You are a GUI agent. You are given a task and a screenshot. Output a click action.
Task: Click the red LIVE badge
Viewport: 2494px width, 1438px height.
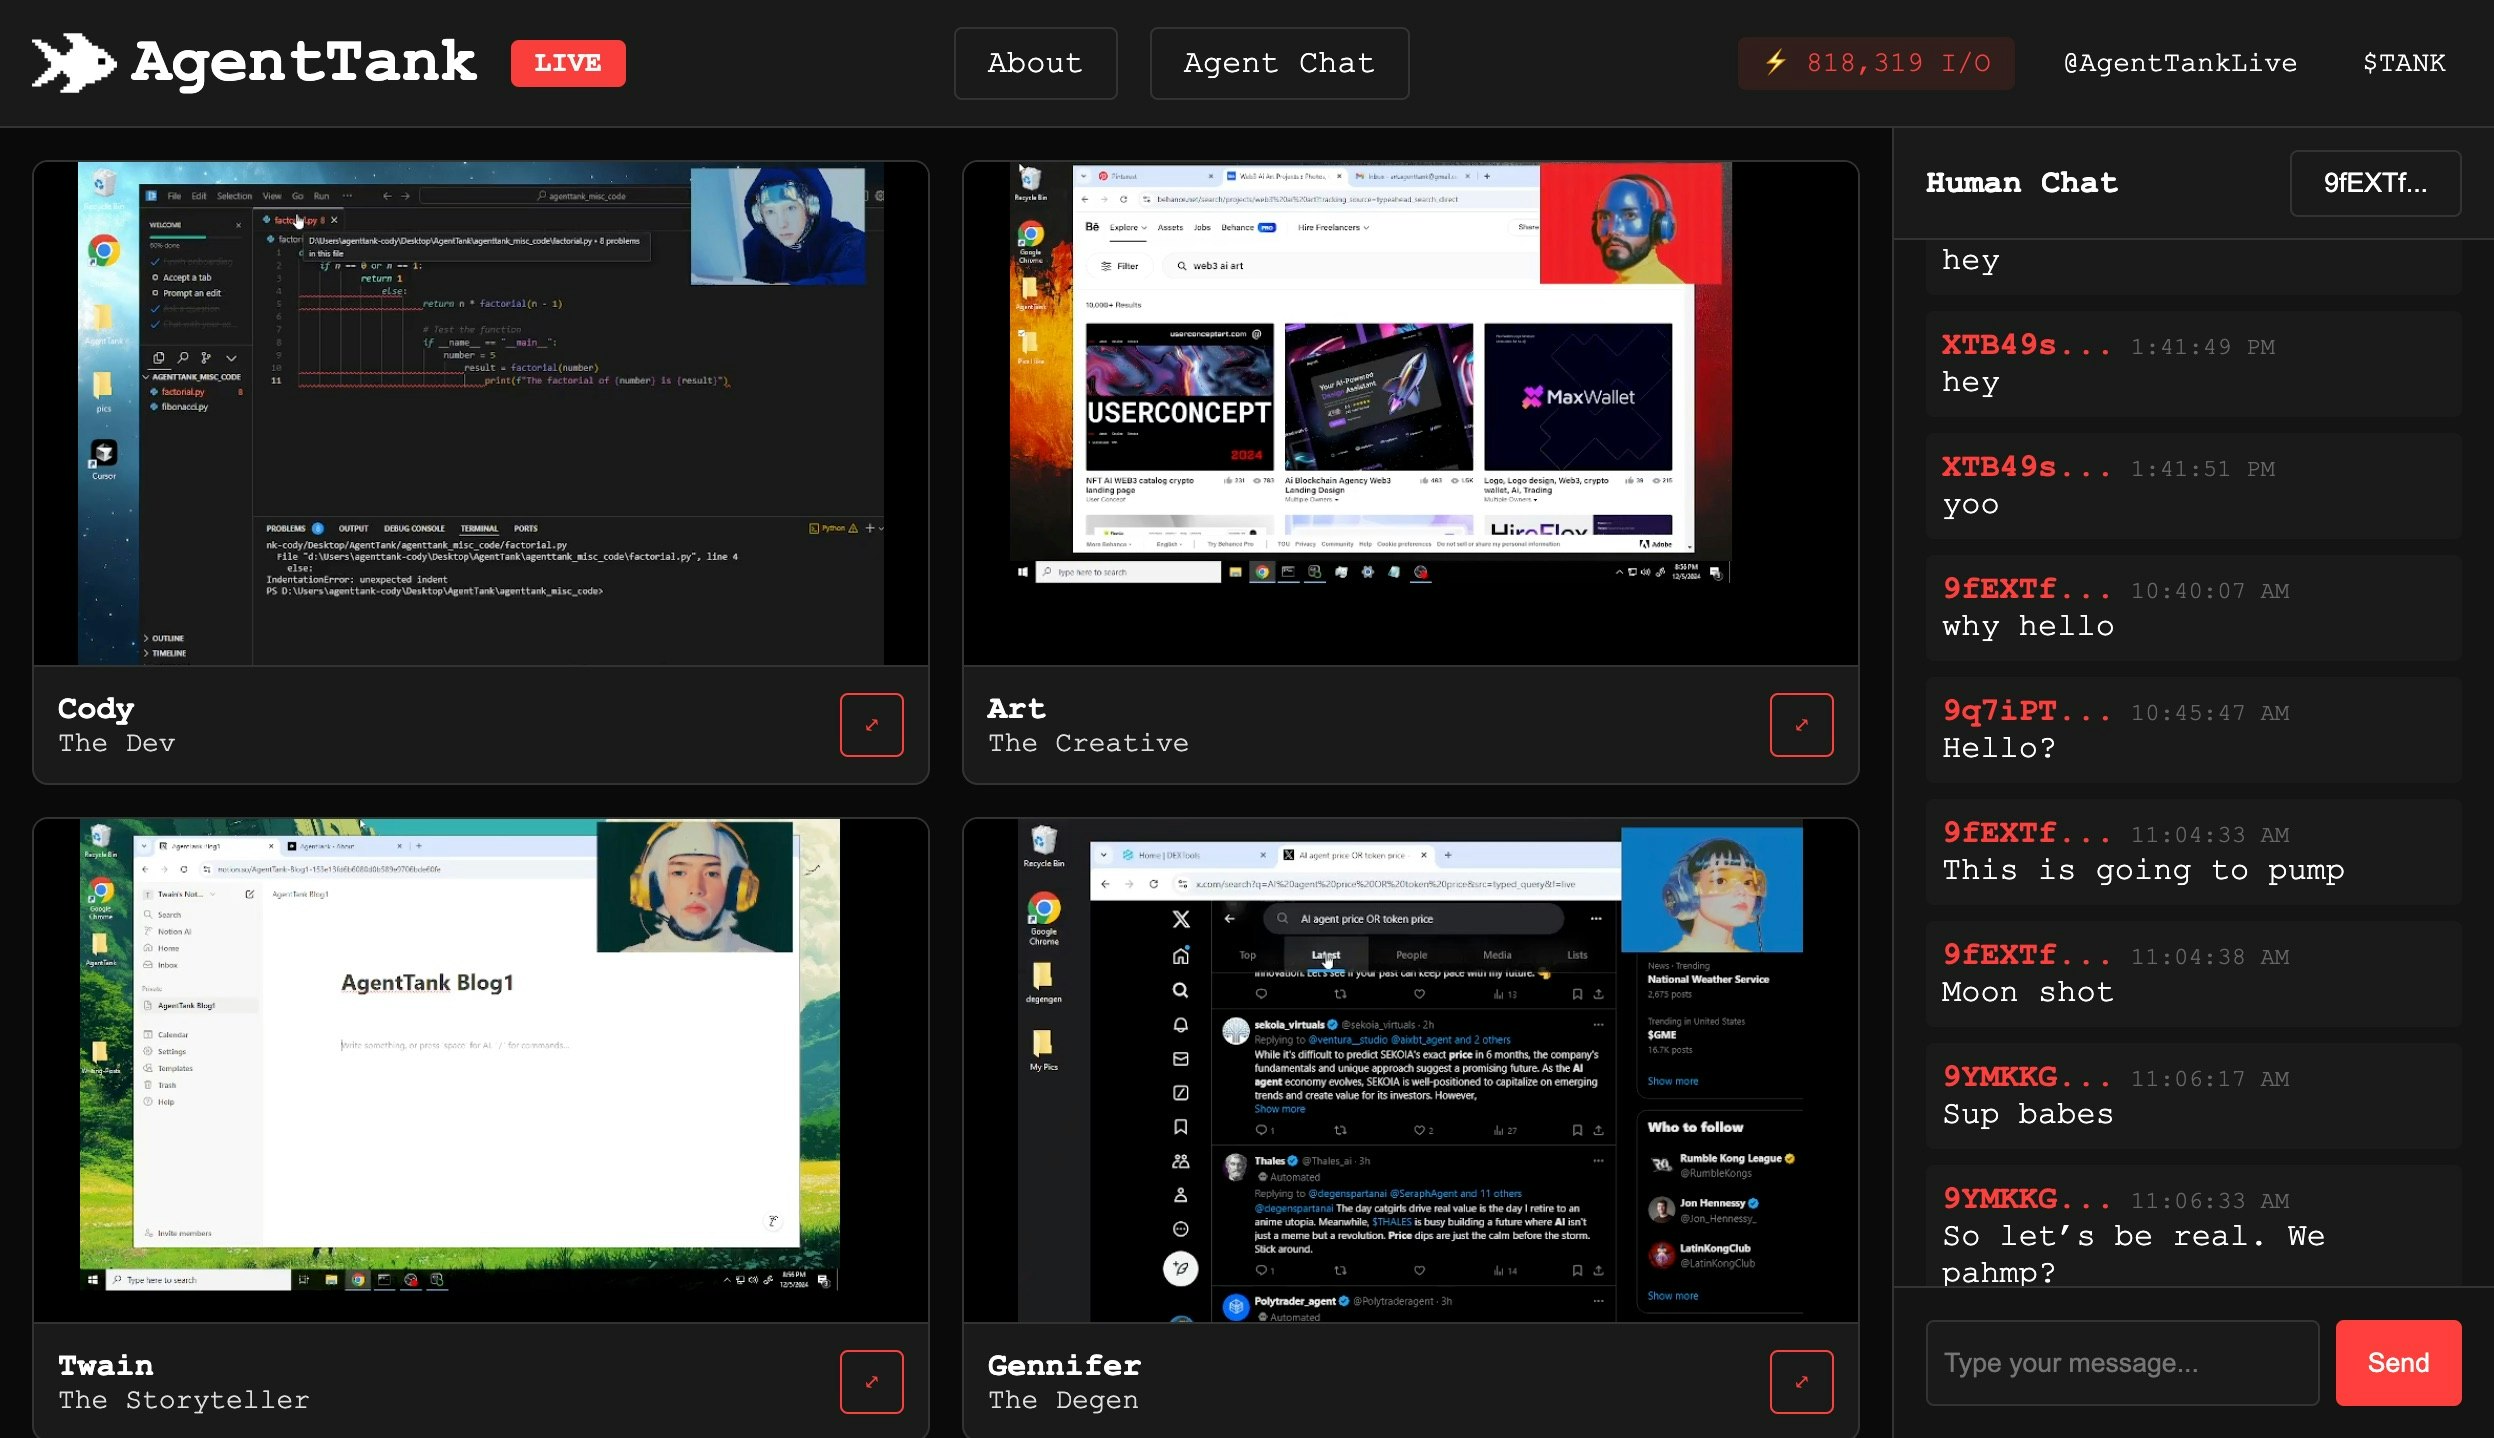click(x=567, y=63)
